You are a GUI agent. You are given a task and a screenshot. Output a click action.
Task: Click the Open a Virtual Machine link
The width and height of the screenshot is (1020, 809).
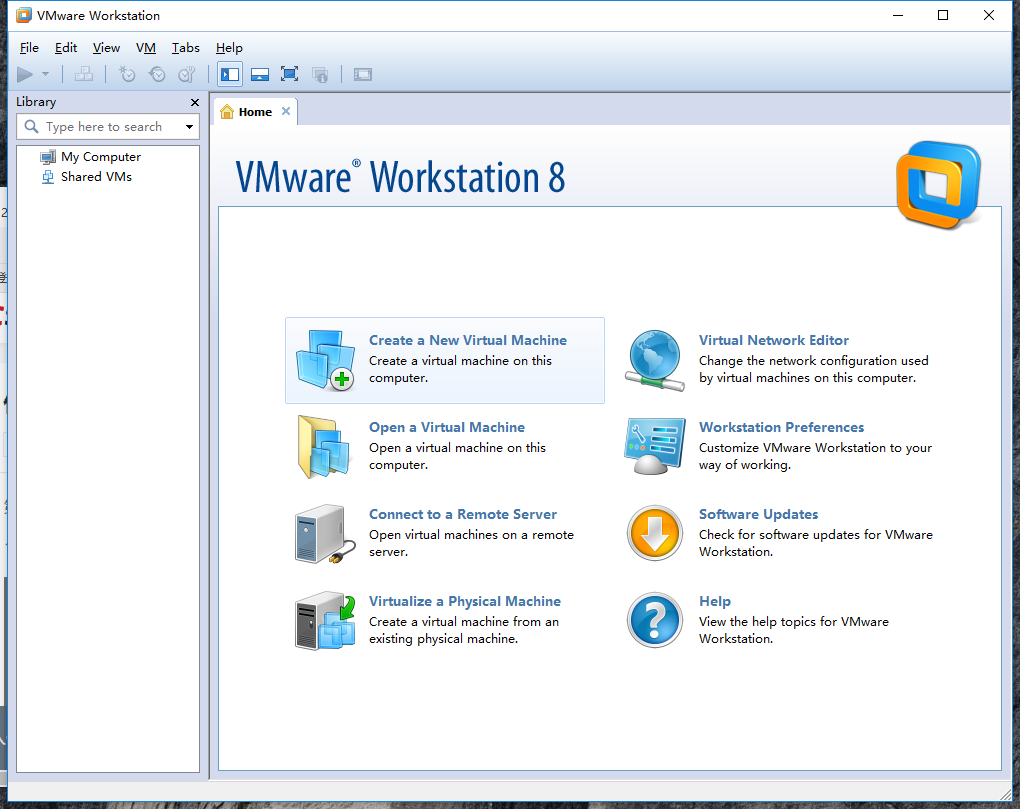pyautogui.click(x=447, y=427)
